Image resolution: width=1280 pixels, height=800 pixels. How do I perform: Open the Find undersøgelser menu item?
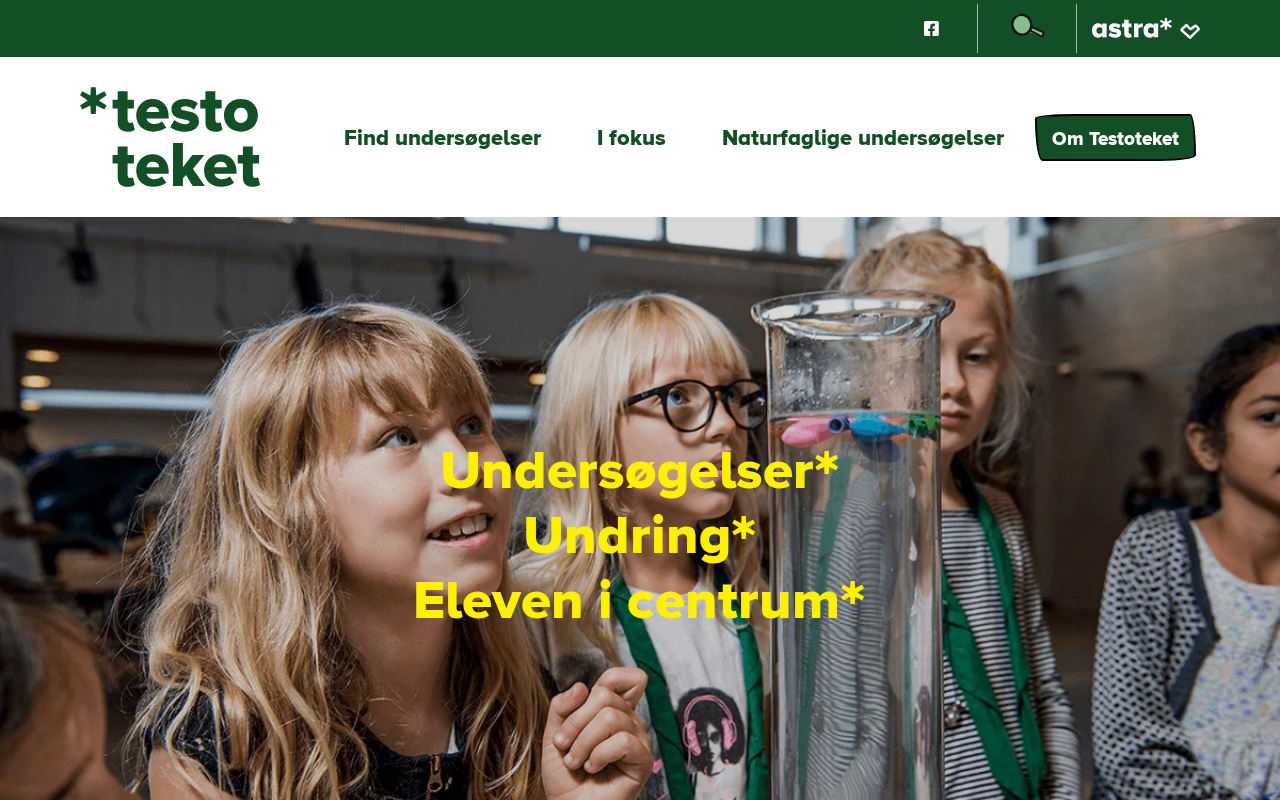tap(442, 138)
